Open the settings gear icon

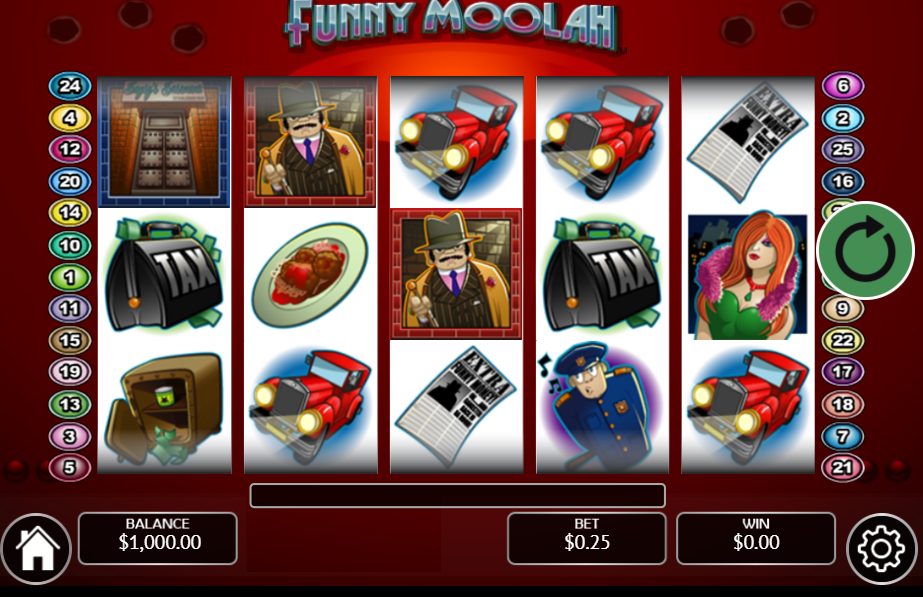click(881, 549)
